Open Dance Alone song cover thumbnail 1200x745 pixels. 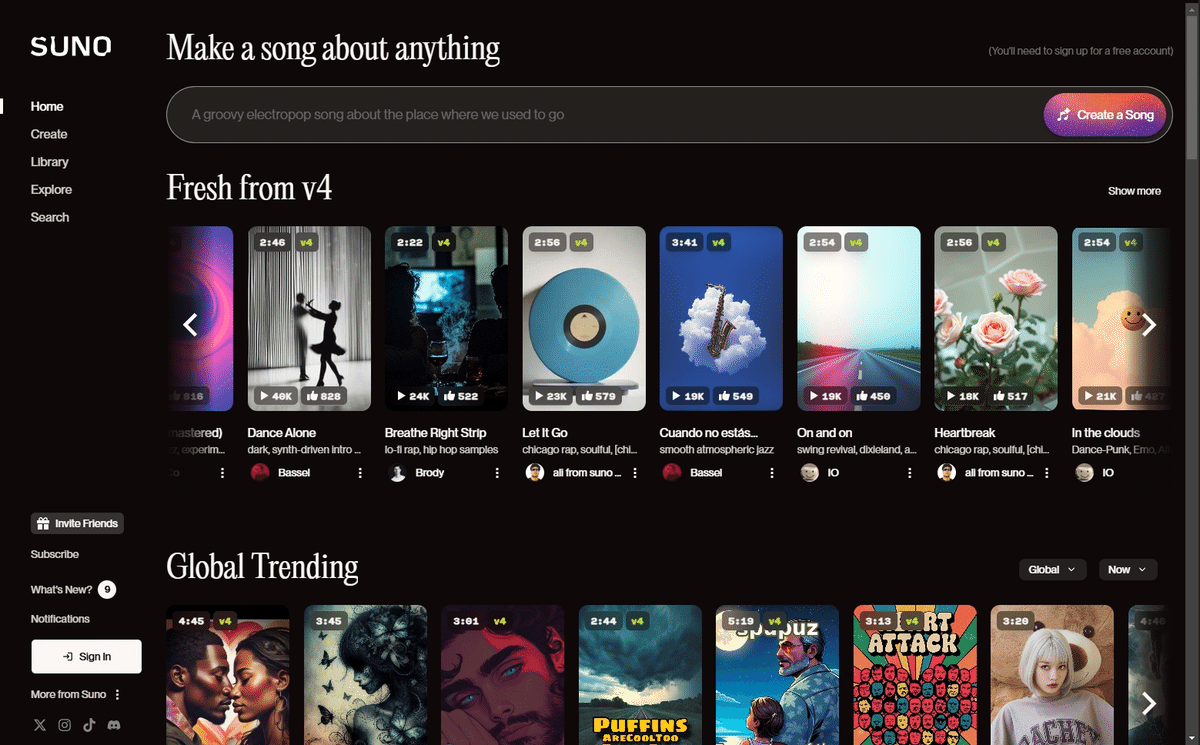(x=309, y=319)
